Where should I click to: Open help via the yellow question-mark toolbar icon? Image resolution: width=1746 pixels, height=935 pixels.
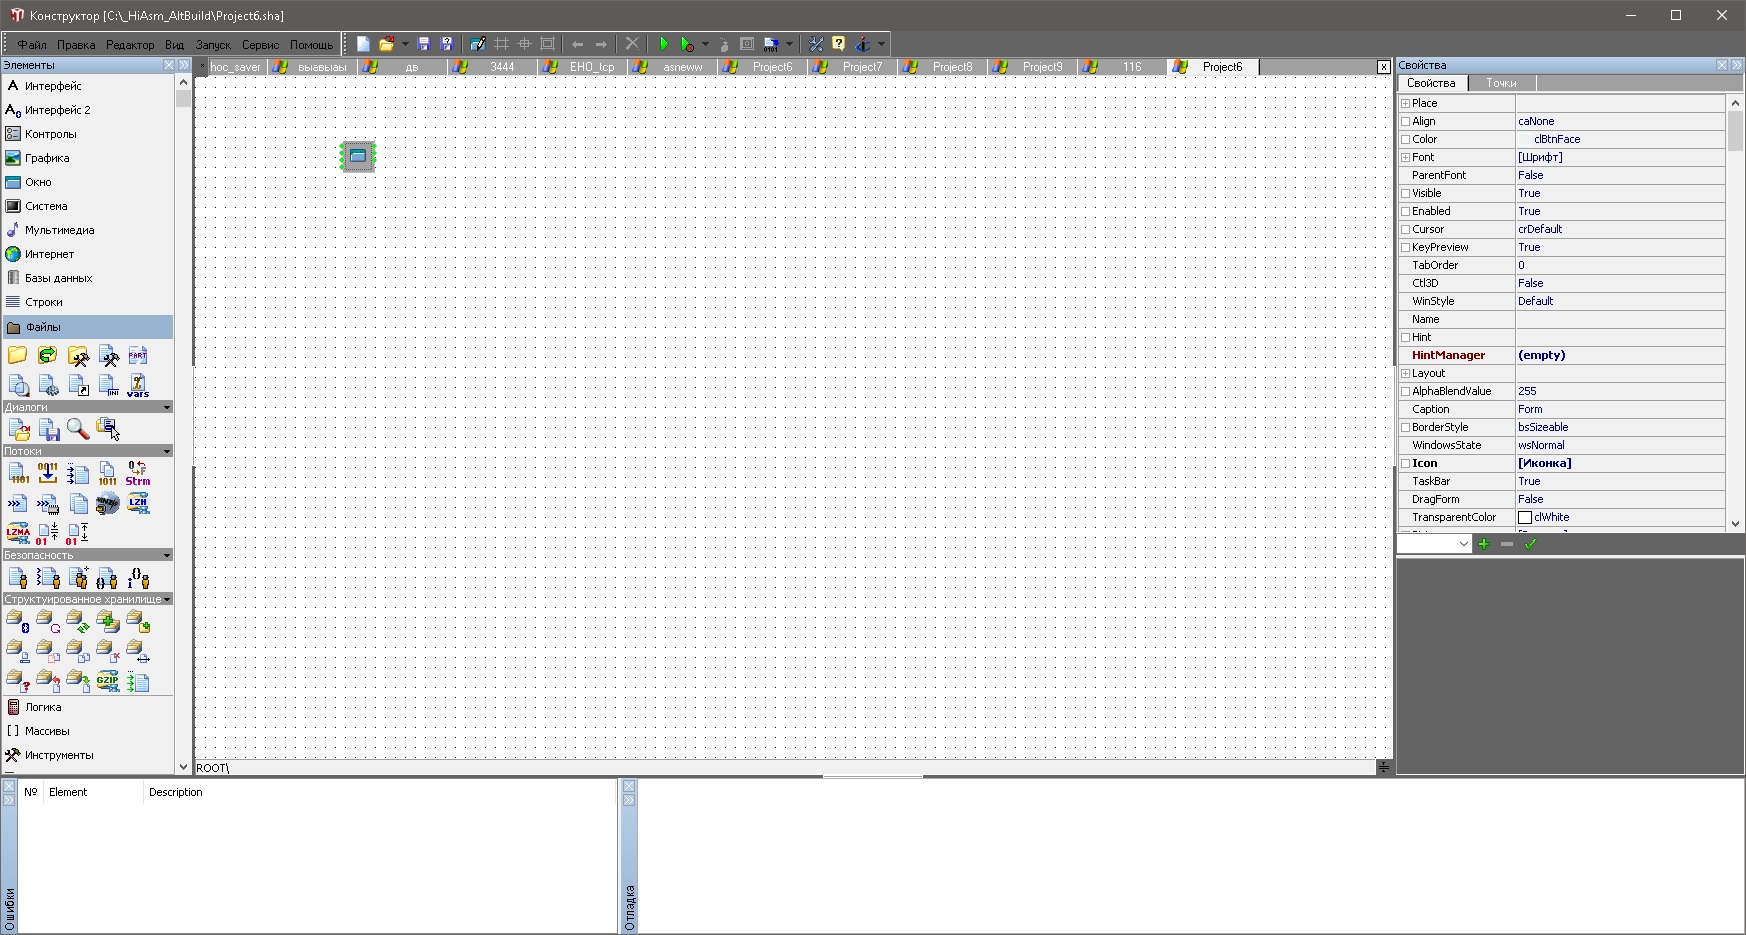coord(838,44)
